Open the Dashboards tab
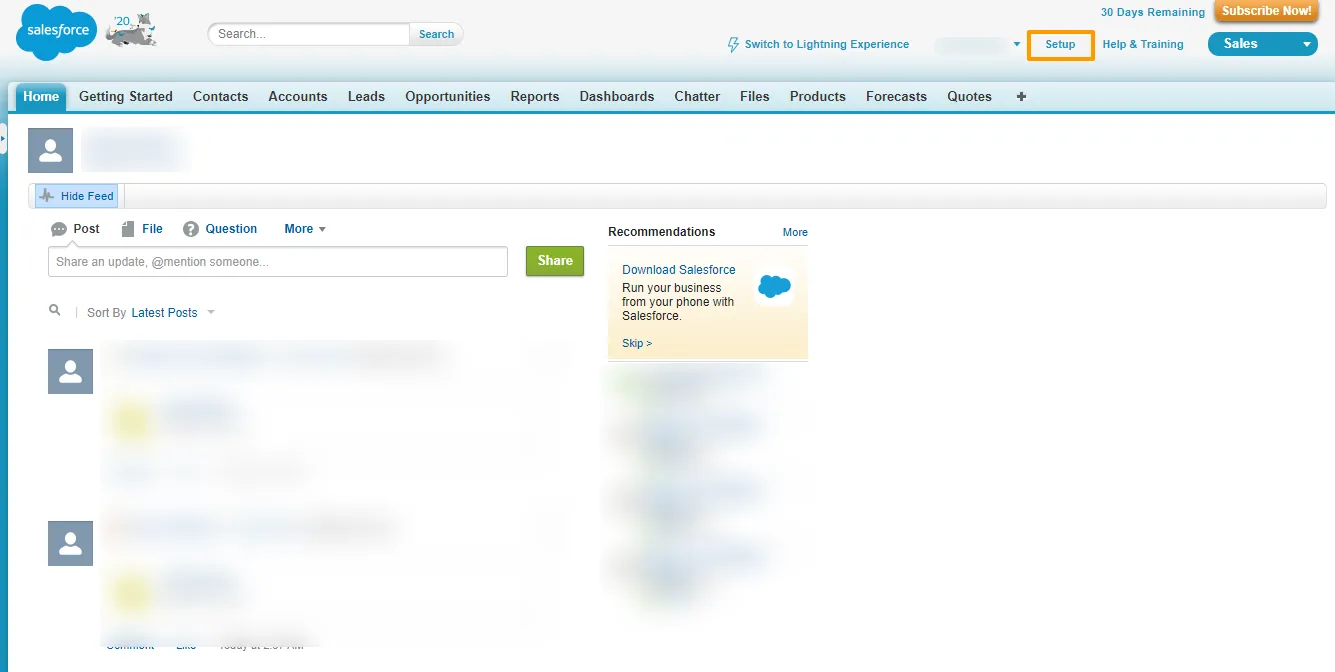Viewport: 1335px width, 672px height. 616,97
